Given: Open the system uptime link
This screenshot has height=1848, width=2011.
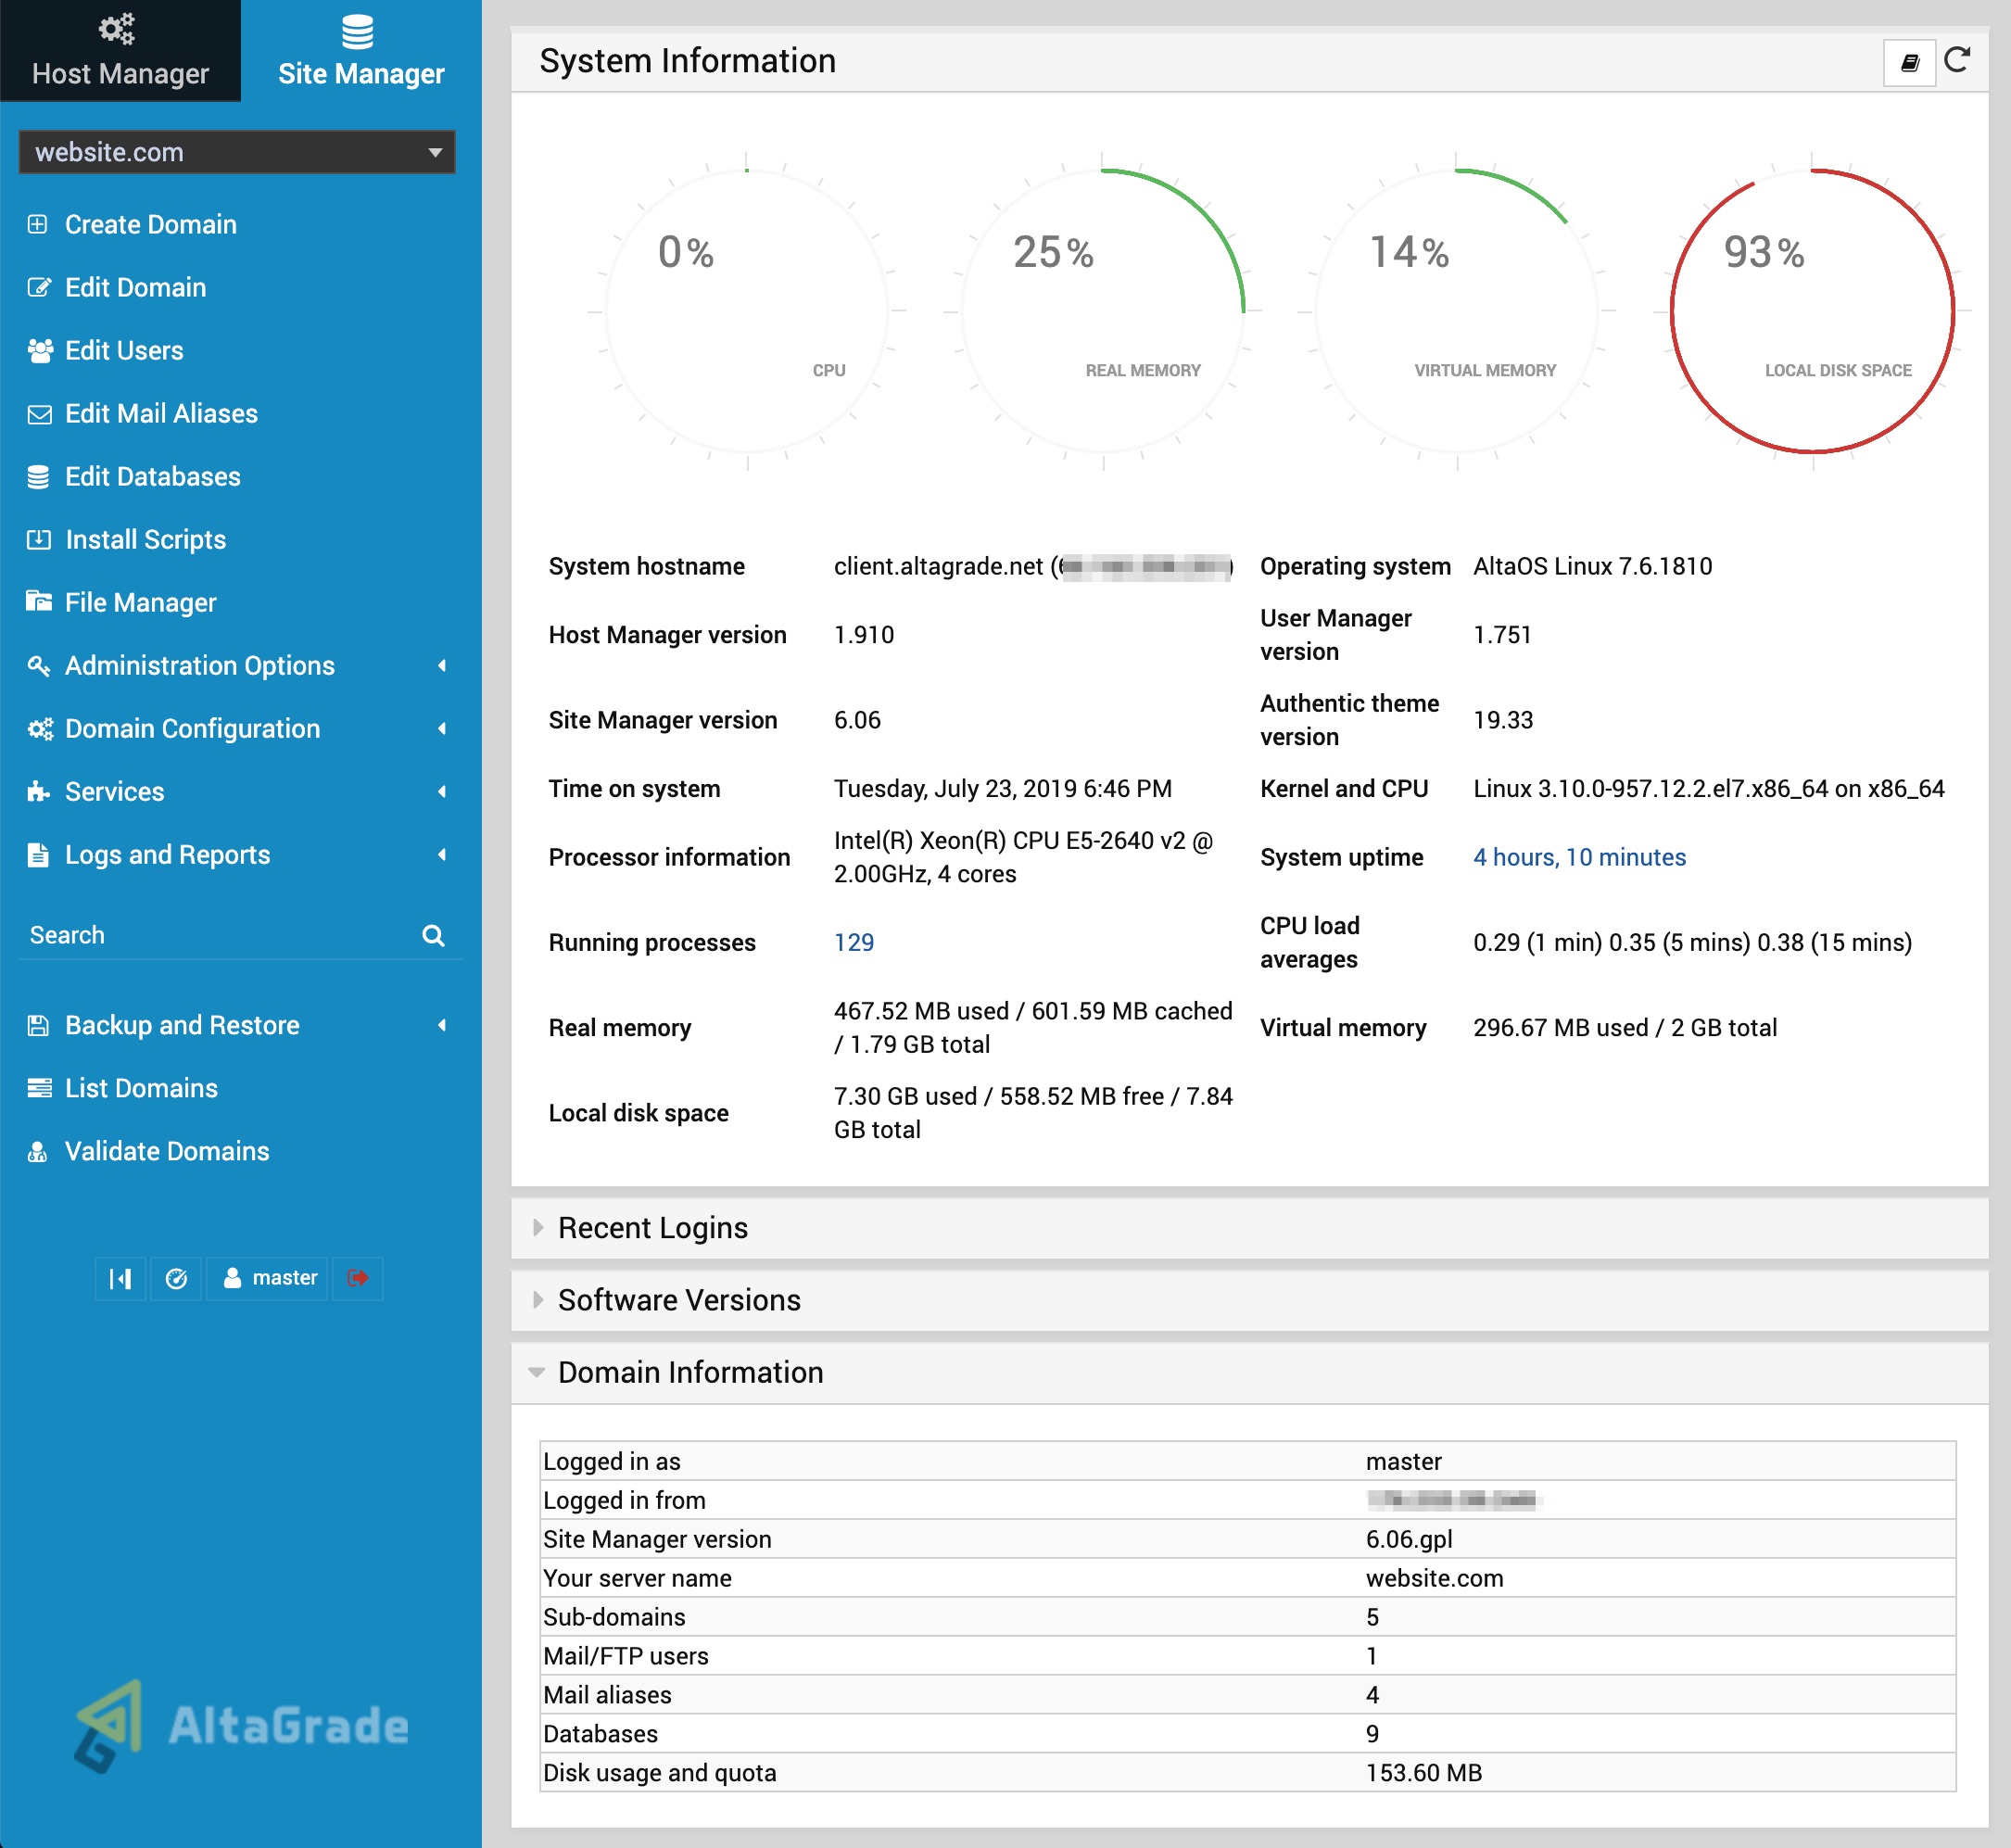Looking at the screenshot, I should click(1579, 857).
